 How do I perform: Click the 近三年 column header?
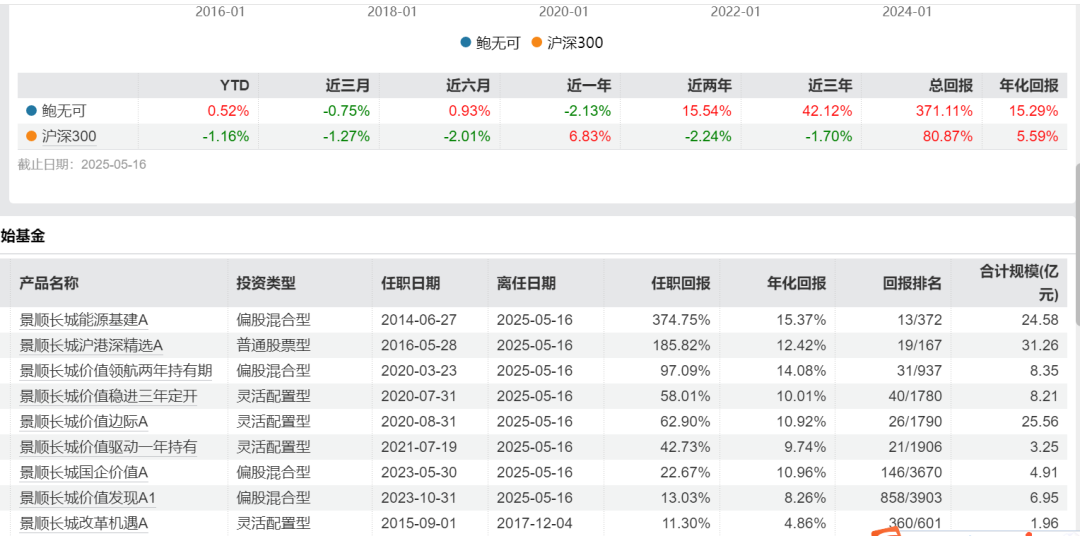click(830, 85)
